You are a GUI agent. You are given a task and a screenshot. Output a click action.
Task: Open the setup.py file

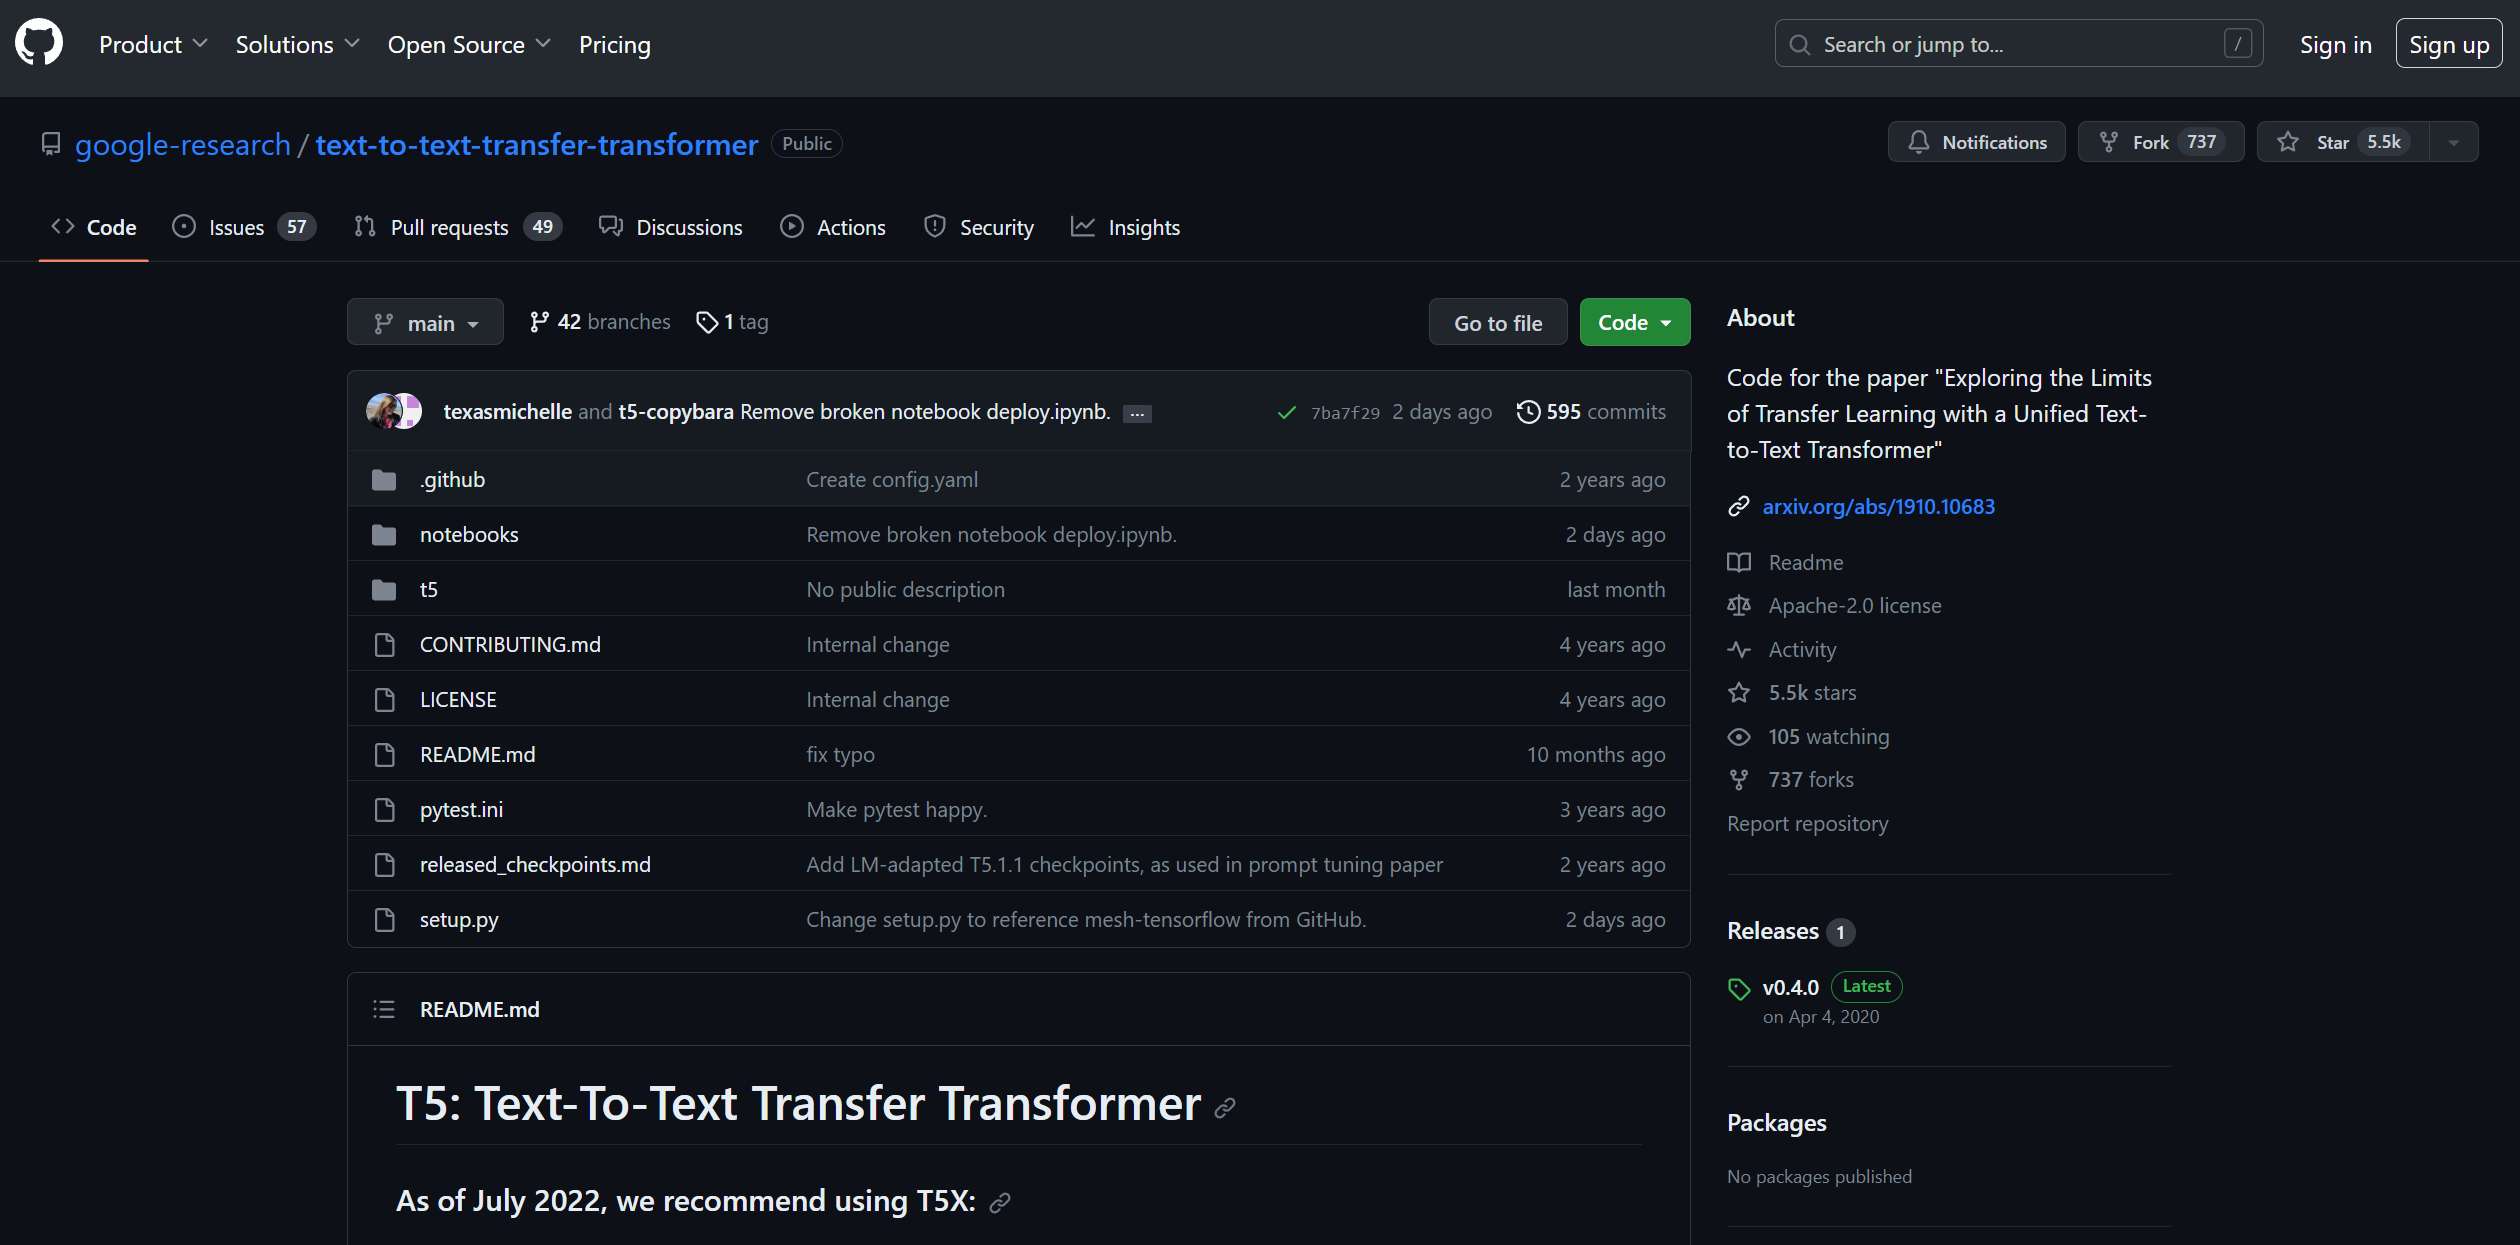pos(459,919)
